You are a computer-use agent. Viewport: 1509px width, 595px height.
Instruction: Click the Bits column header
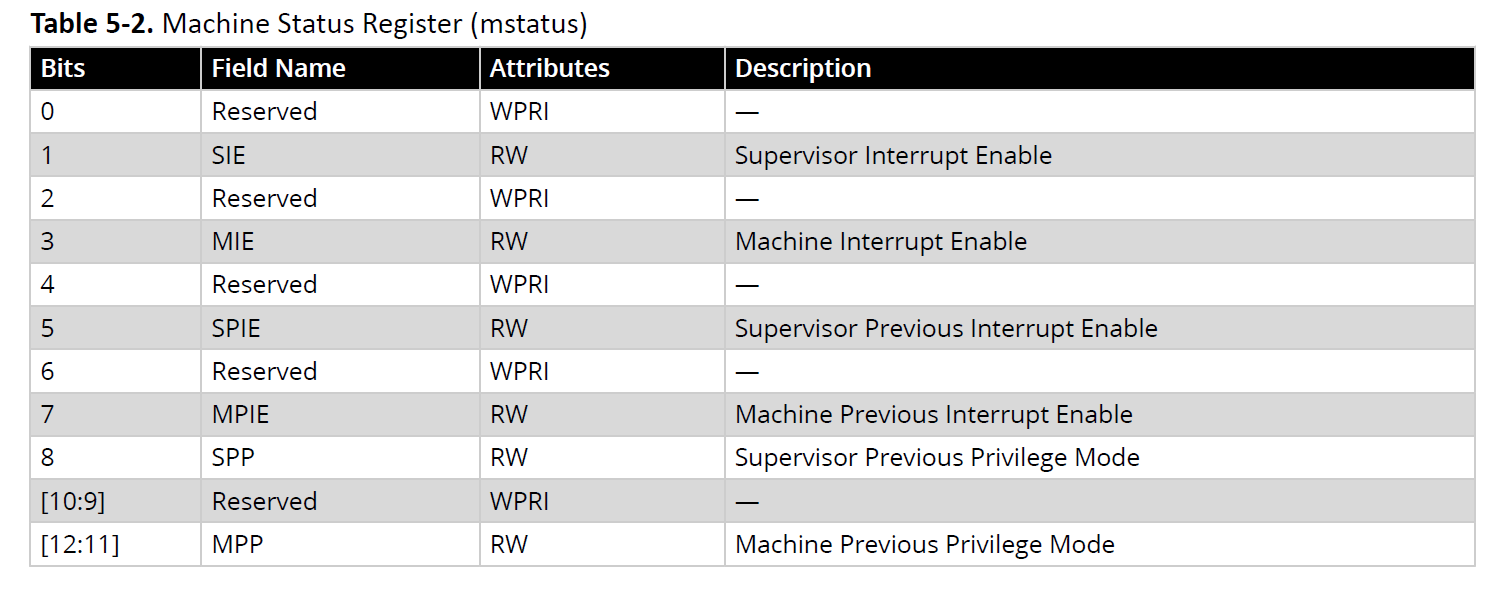[63, 69]
